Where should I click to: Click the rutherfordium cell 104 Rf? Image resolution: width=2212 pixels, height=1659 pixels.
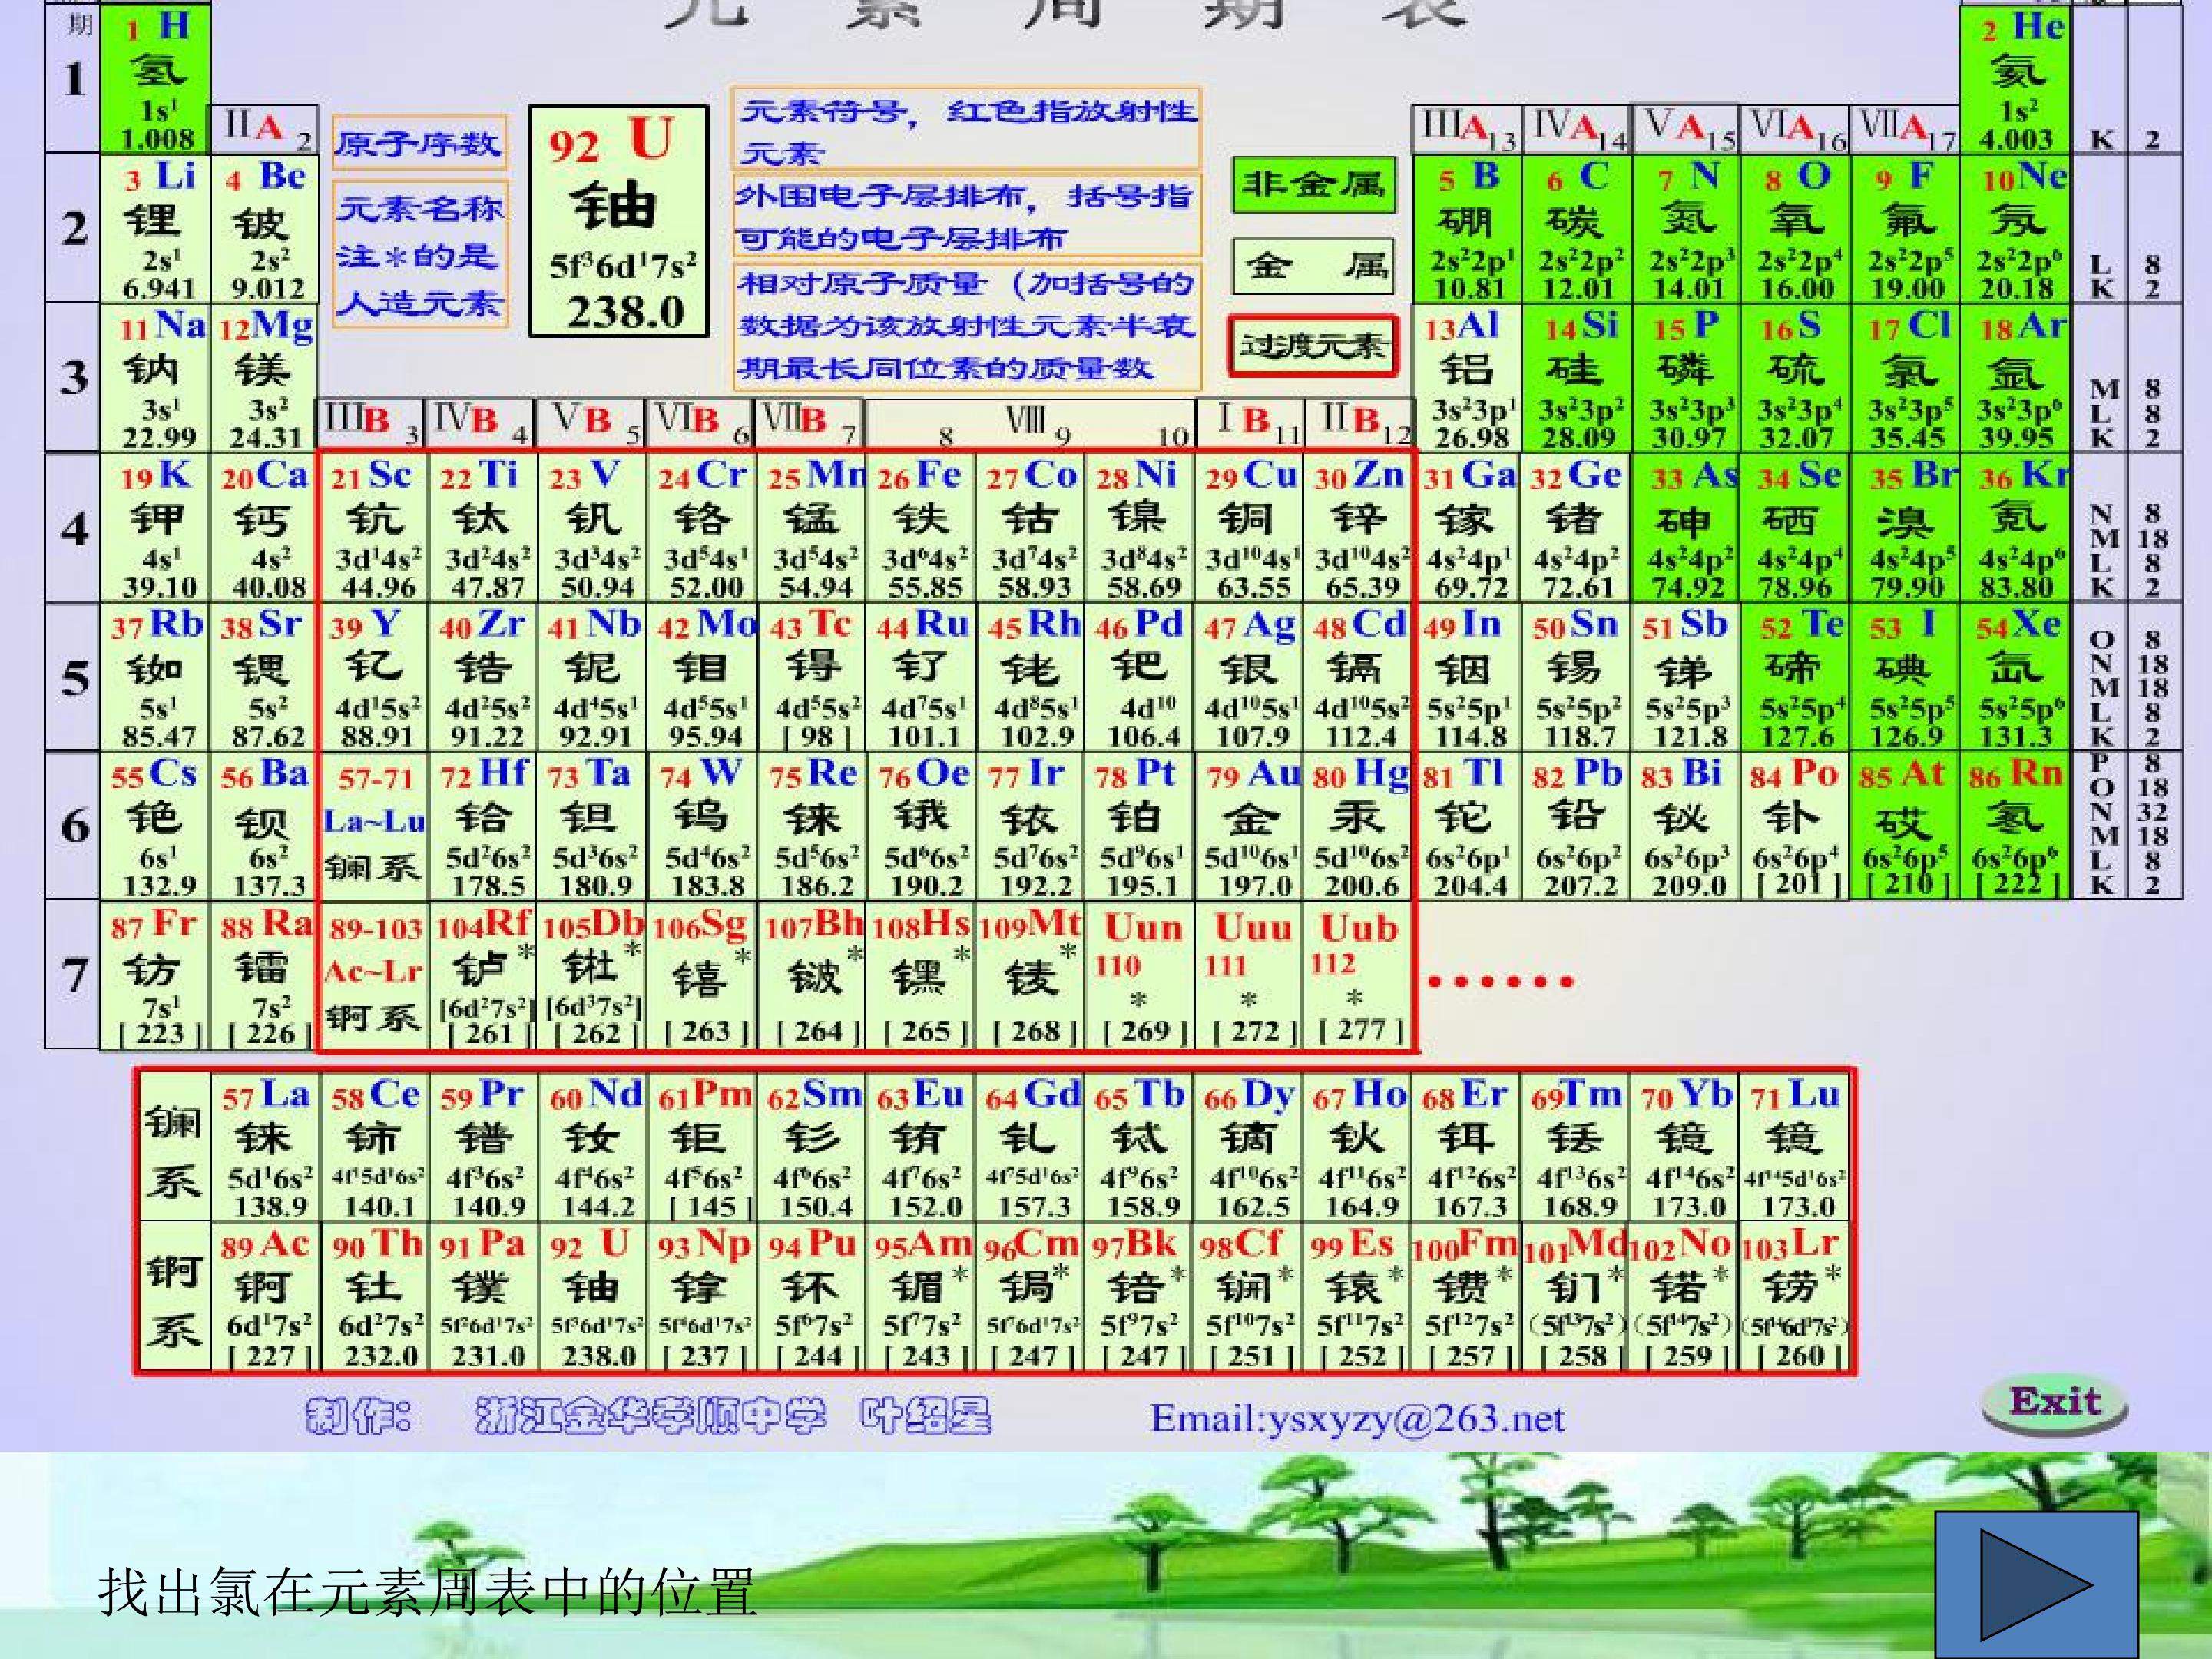(484, 975)
